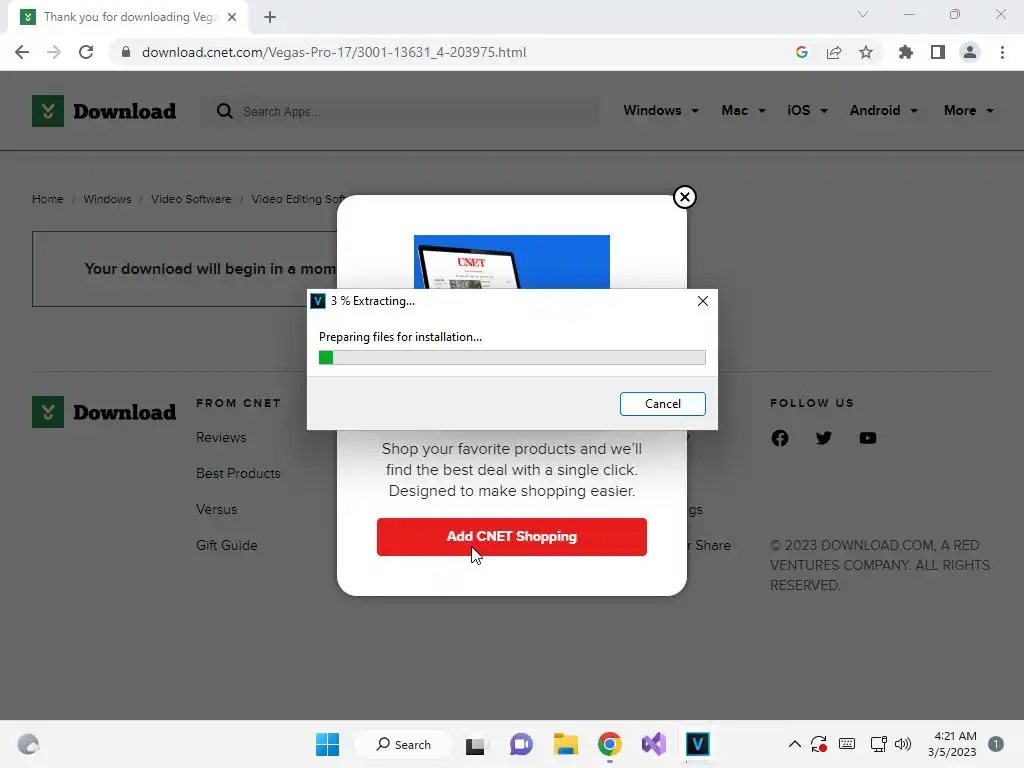Click the volume speaker tray icon
Screen dimensions: 1024x768
tap(903, 744)
